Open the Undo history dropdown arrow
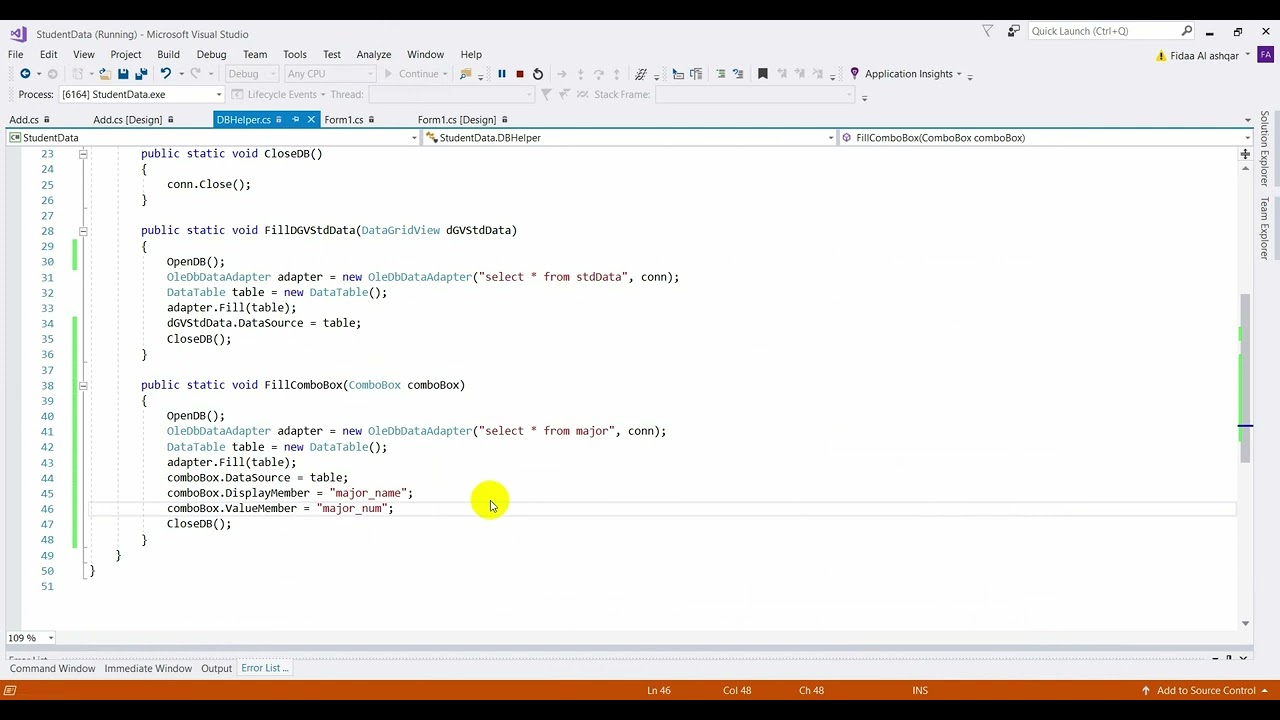This screenshot has height=720, width=1280. pos(180,75)
